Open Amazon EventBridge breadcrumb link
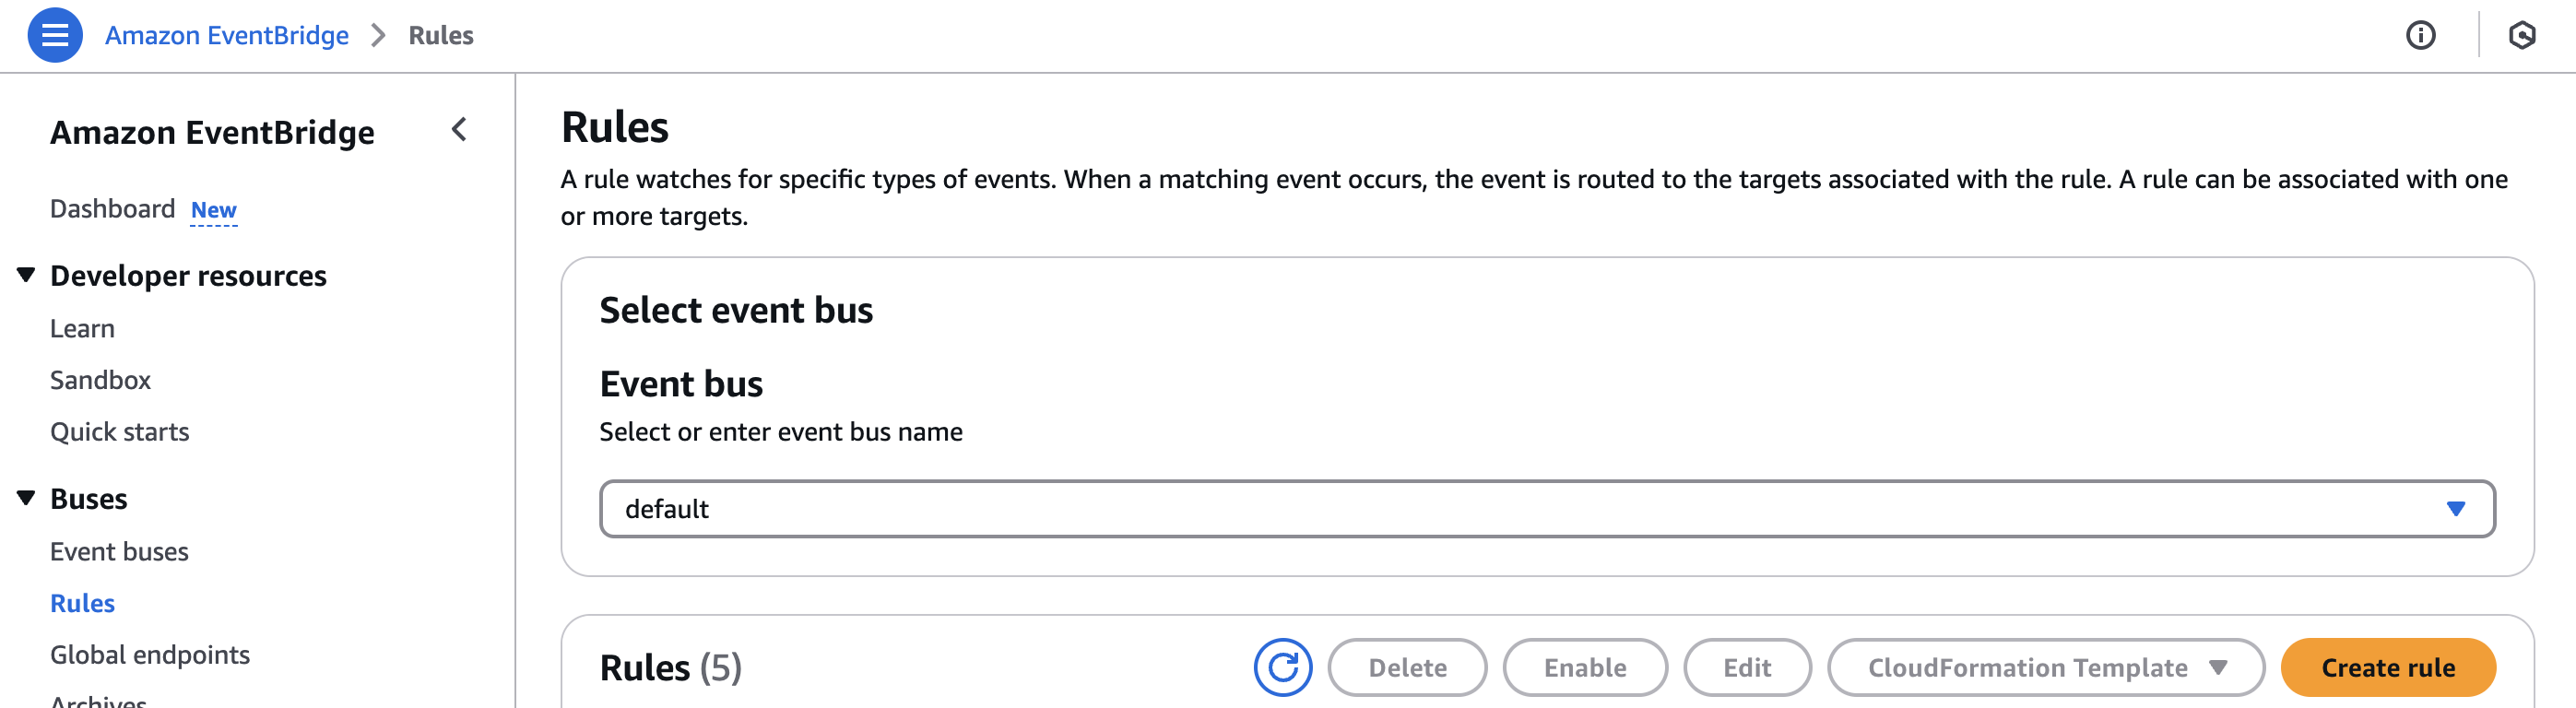The width and height of the screenshot is (2576, 708). pos(227,35)
